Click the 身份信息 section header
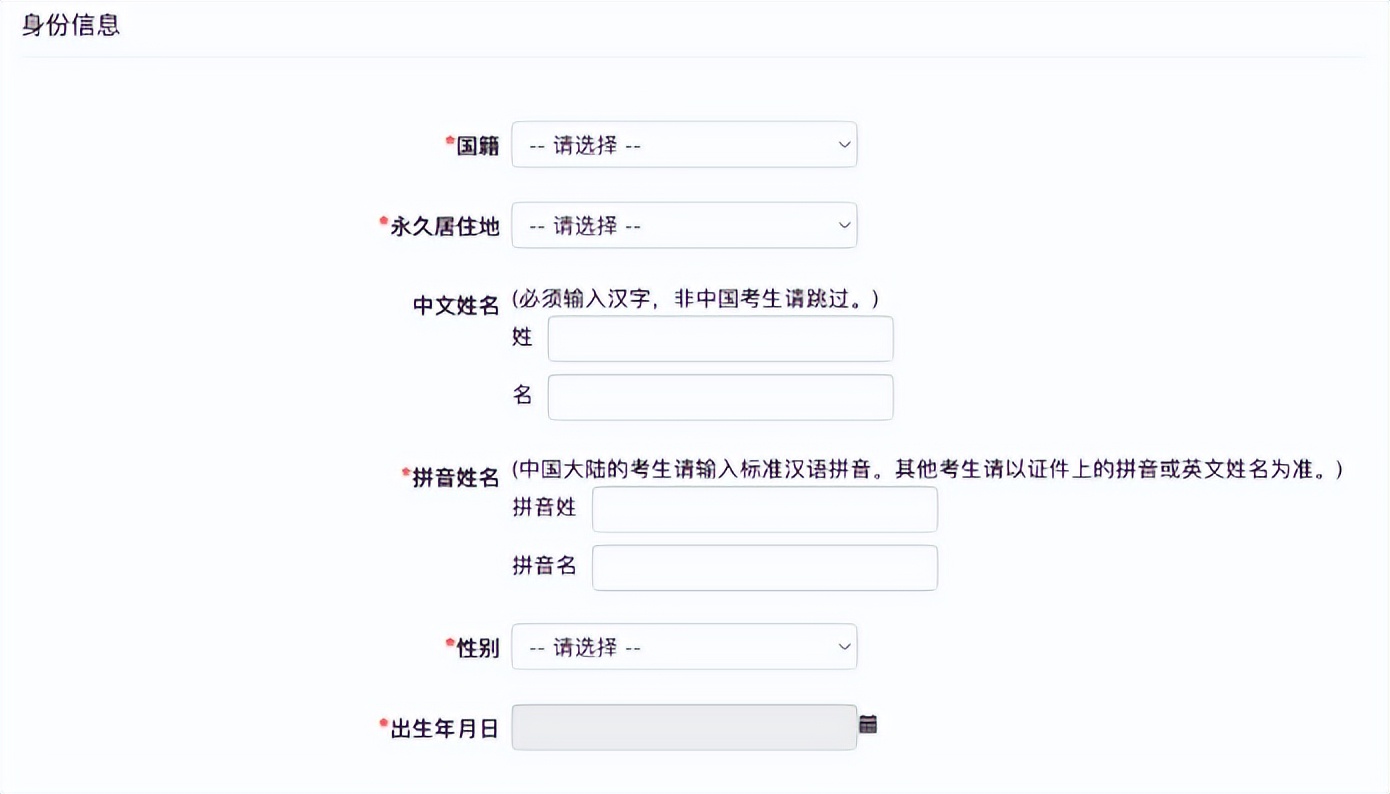This screenshot has width=1390, height=794. [x=71, y=25]
